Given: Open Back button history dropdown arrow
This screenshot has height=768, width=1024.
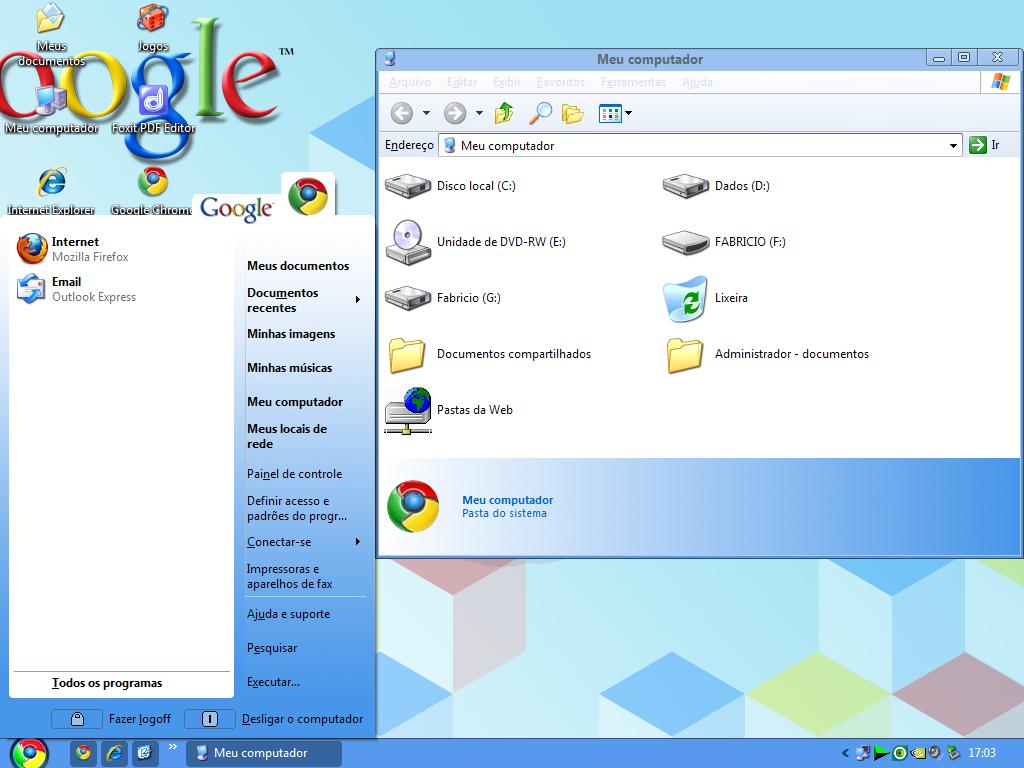Looking at the screenshot, I should tap(426, 113).
